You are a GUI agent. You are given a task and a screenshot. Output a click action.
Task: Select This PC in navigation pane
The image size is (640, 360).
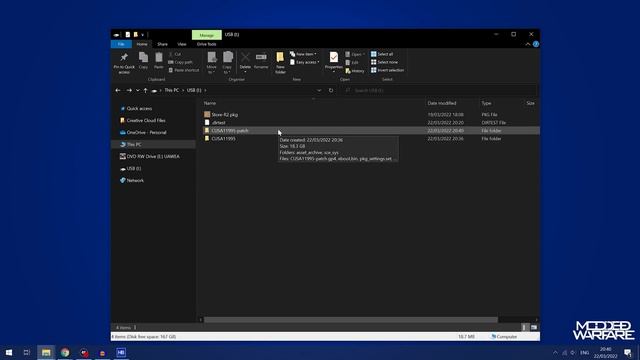point(134,144)
